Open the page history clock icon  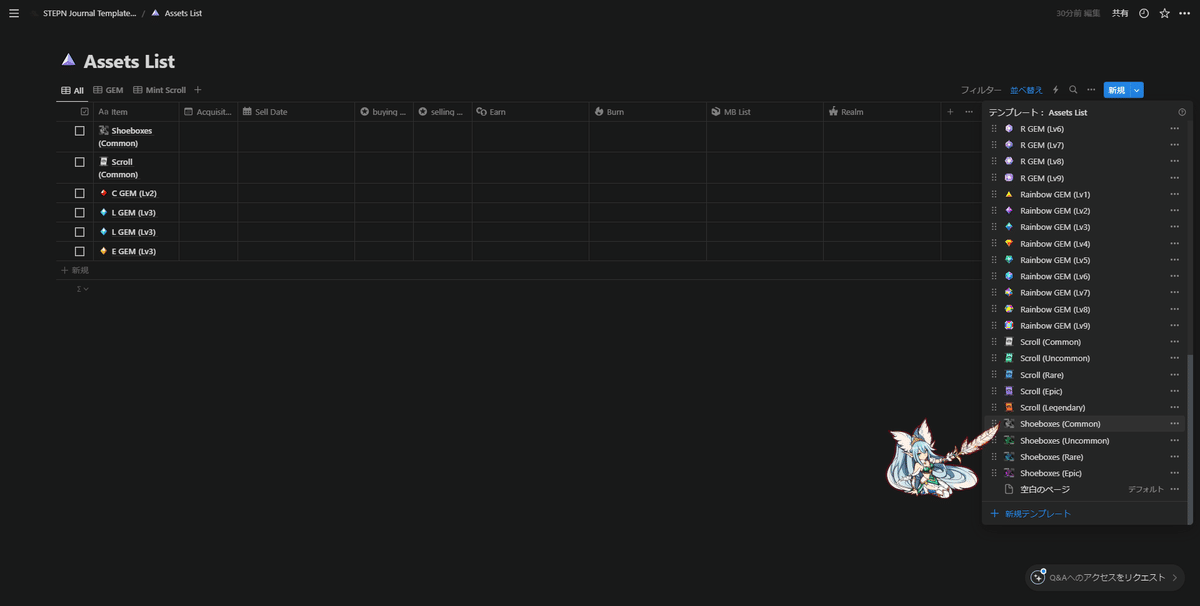pyautogui.click(x=1144, y=13)
